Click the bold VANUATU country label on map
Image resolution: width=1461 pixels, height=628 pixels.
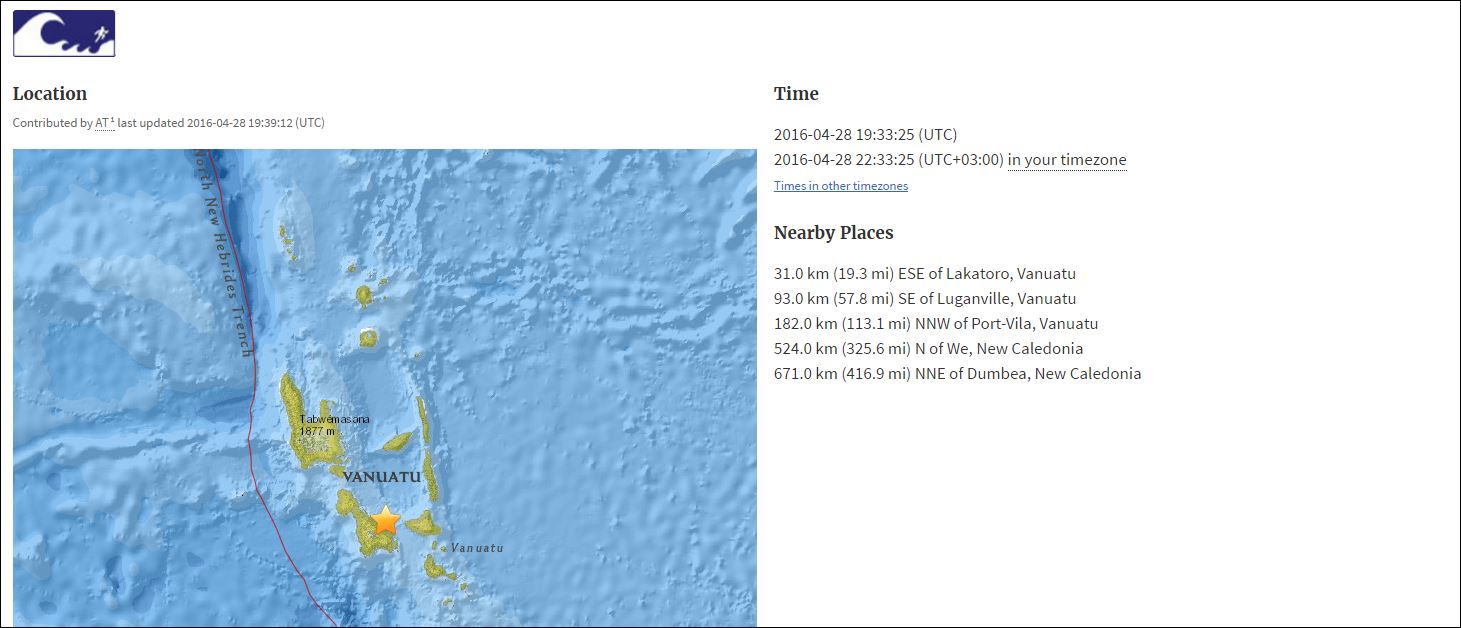[x=381, y=477]
